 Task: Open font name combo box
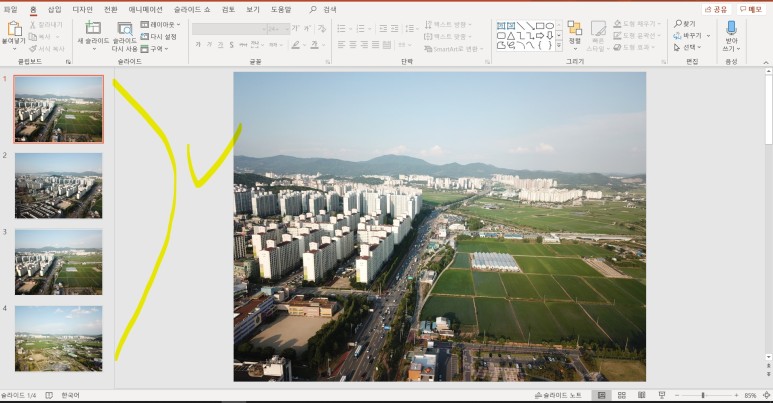[230, 29]
